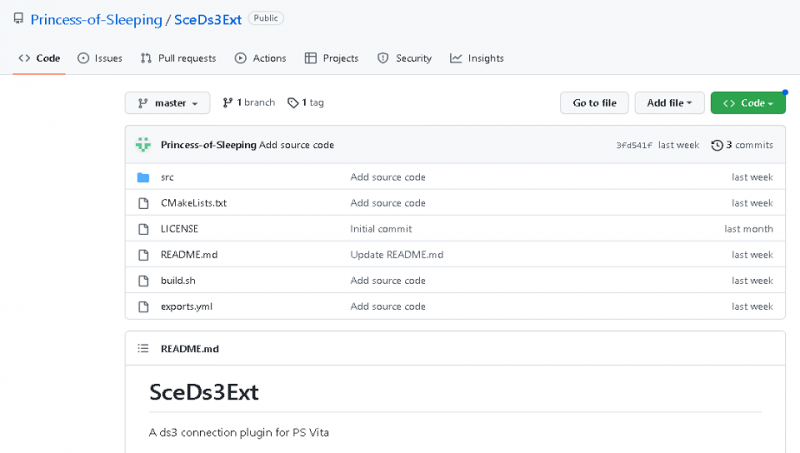
Task: Click the CMakeLists.txt file icon
Action: pyautogui.click(x=143, y=203)
